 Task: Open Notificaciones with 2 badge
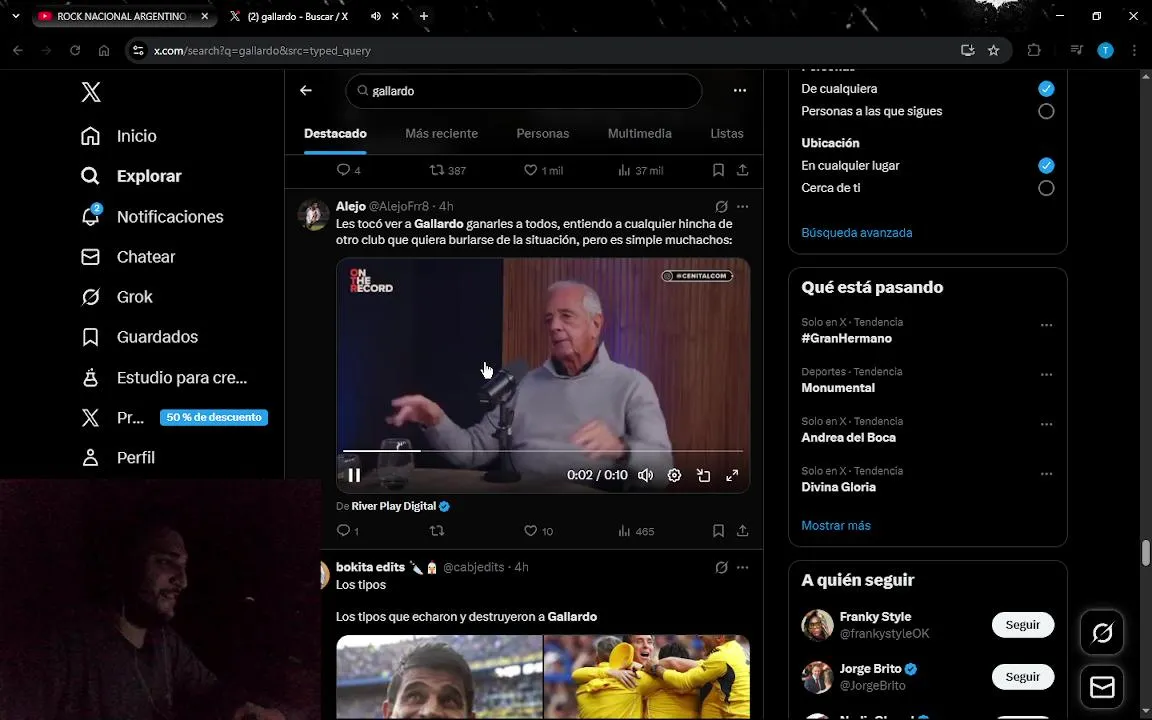[x=151, y=217]
